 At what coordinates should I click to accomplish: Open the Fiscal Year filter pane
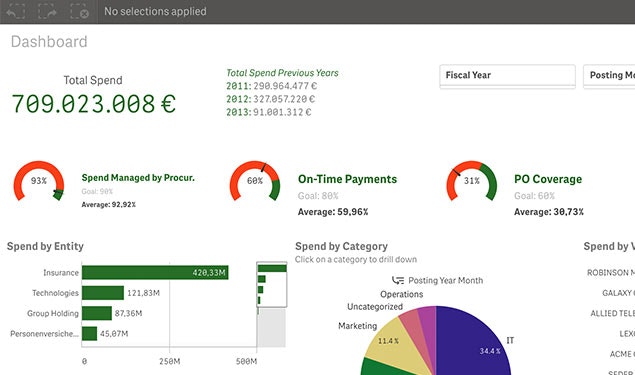[x=507, y=76]
